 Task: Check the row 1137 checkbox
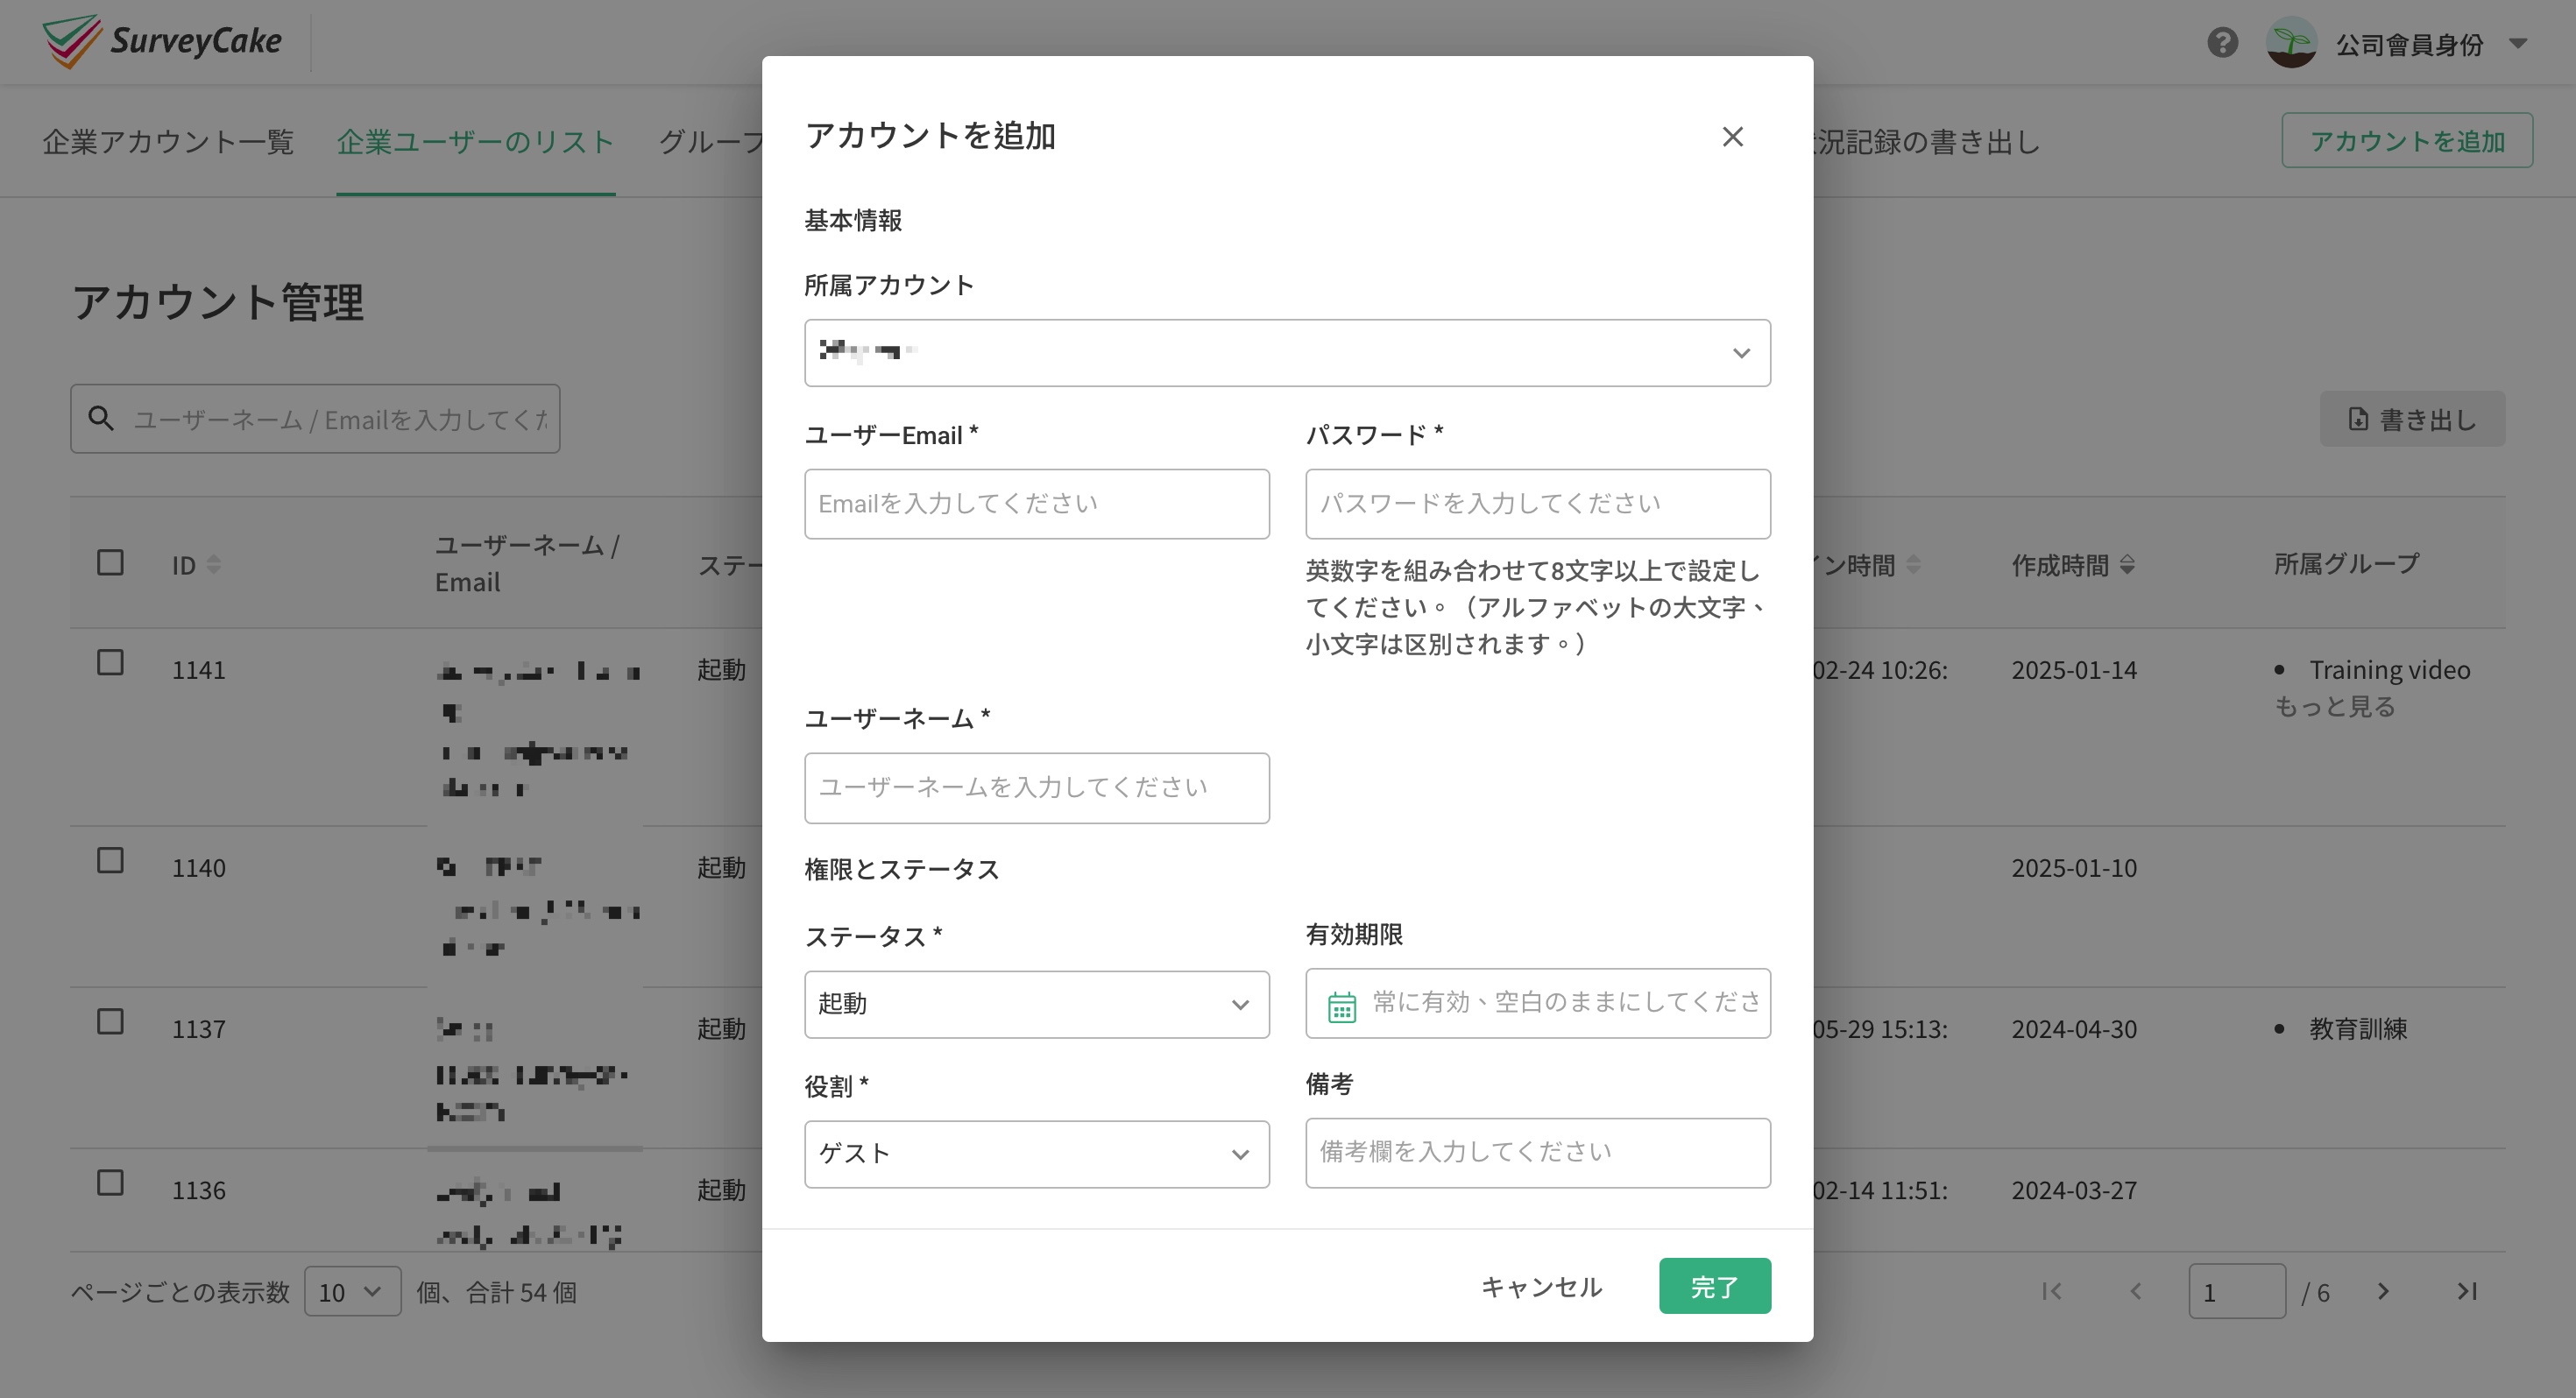110,1022
